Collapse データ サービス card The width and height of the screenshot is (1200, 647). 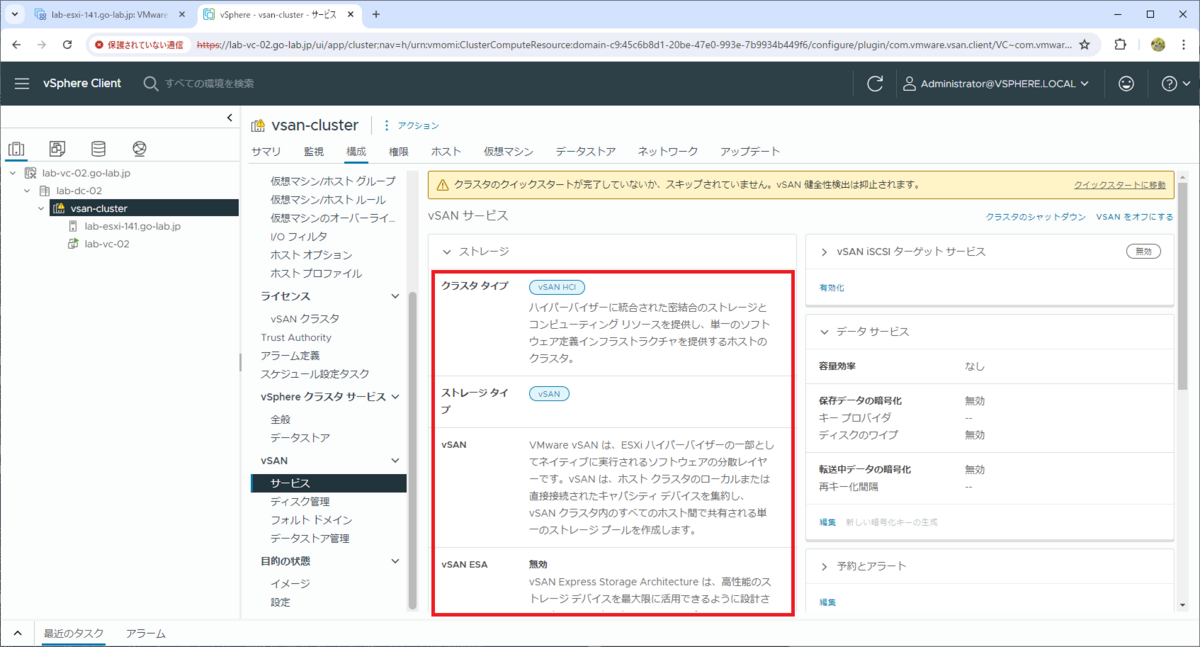click(824, 331)
